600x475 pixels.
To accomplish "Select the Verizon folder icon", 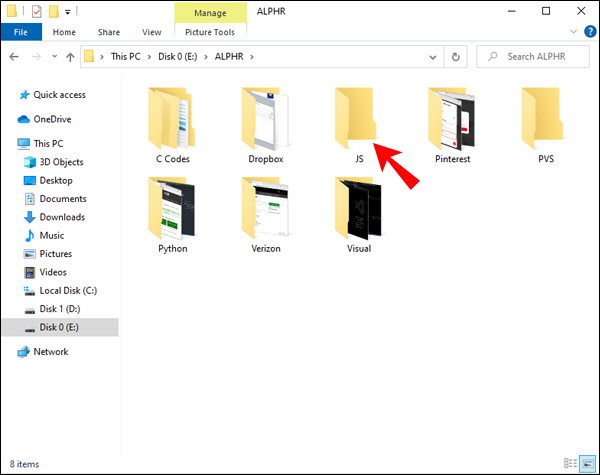I will (x=265, y=208).
